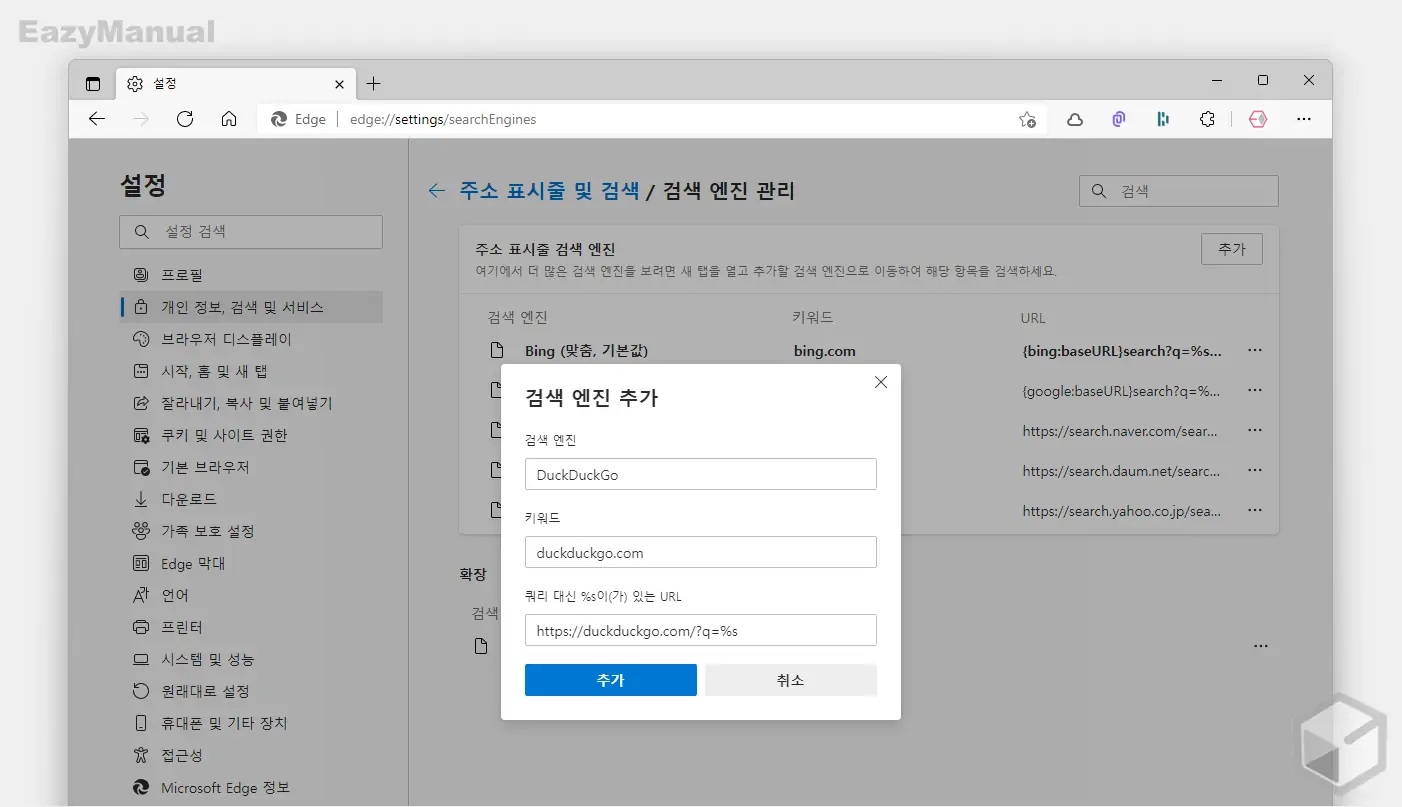Open Microsoft Edge 정보

click(x=251, y=787)
